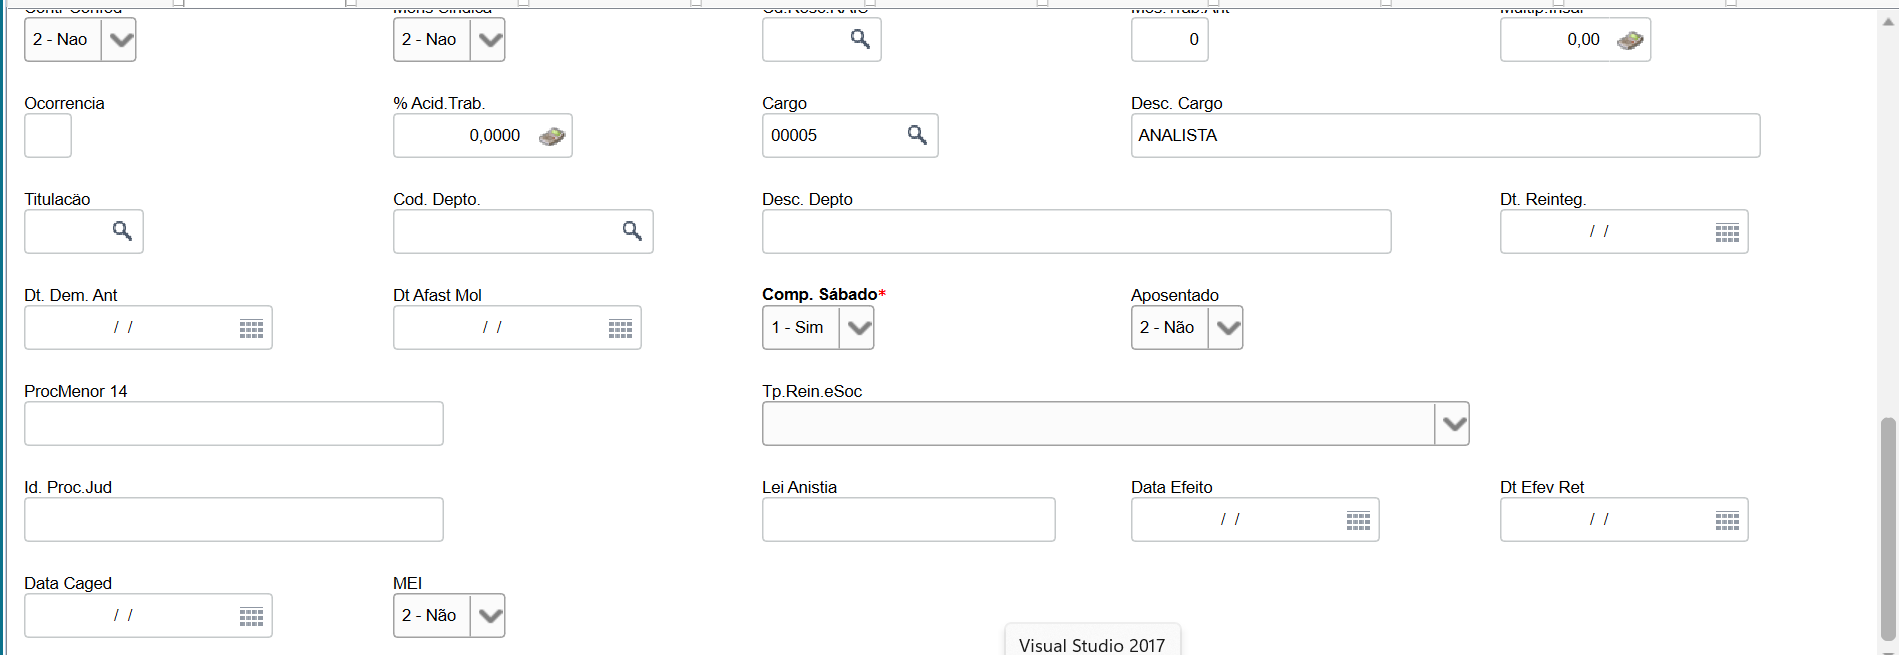The image size is (1899, 655).
Task: Click the Titulacão search magnifier icon
Action: 122,231
